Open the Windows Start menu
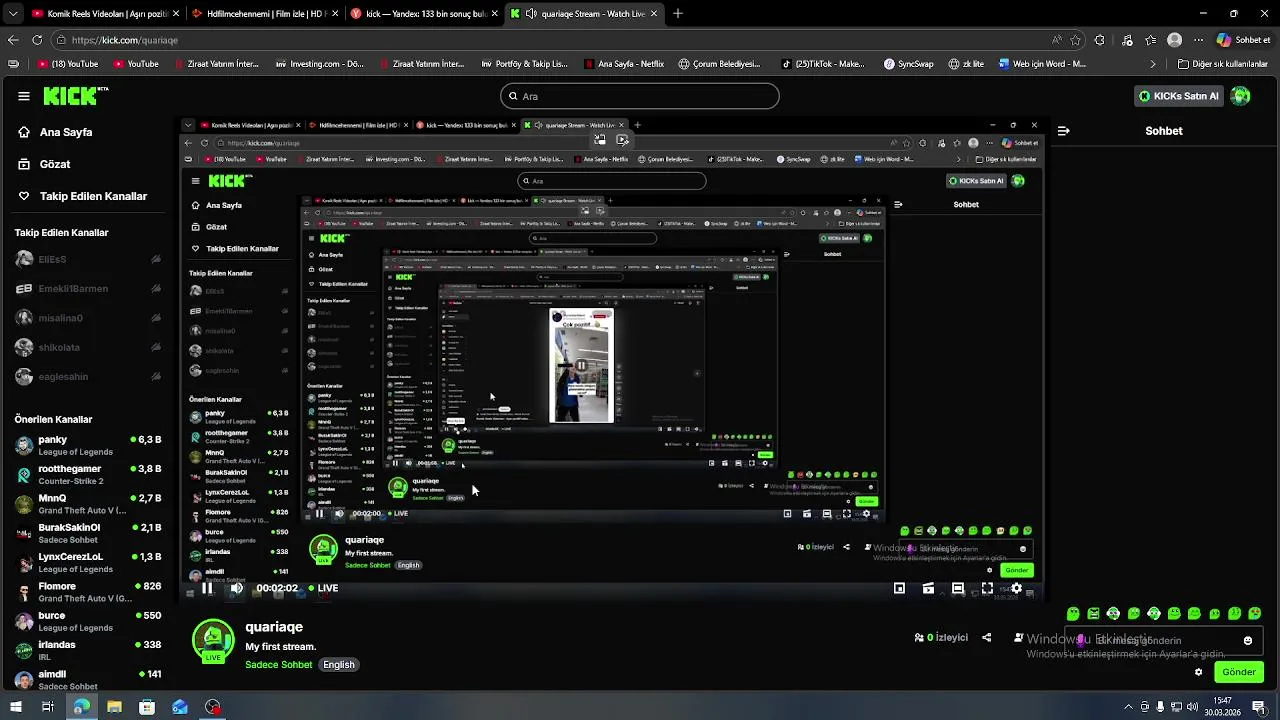The width and height of the screenshot is (1280, 720). point(15,707)
